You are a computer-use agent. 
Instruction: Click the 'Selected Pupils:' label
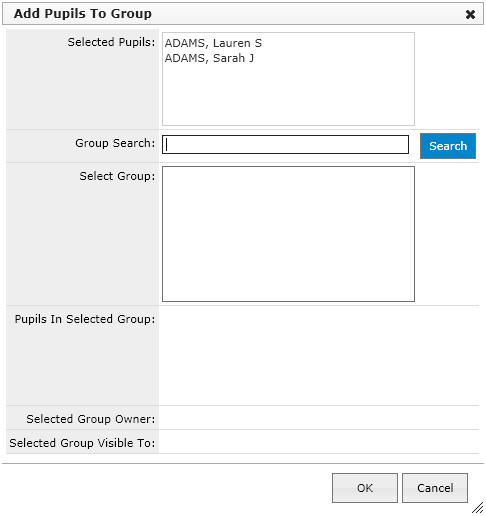(111, 42)
